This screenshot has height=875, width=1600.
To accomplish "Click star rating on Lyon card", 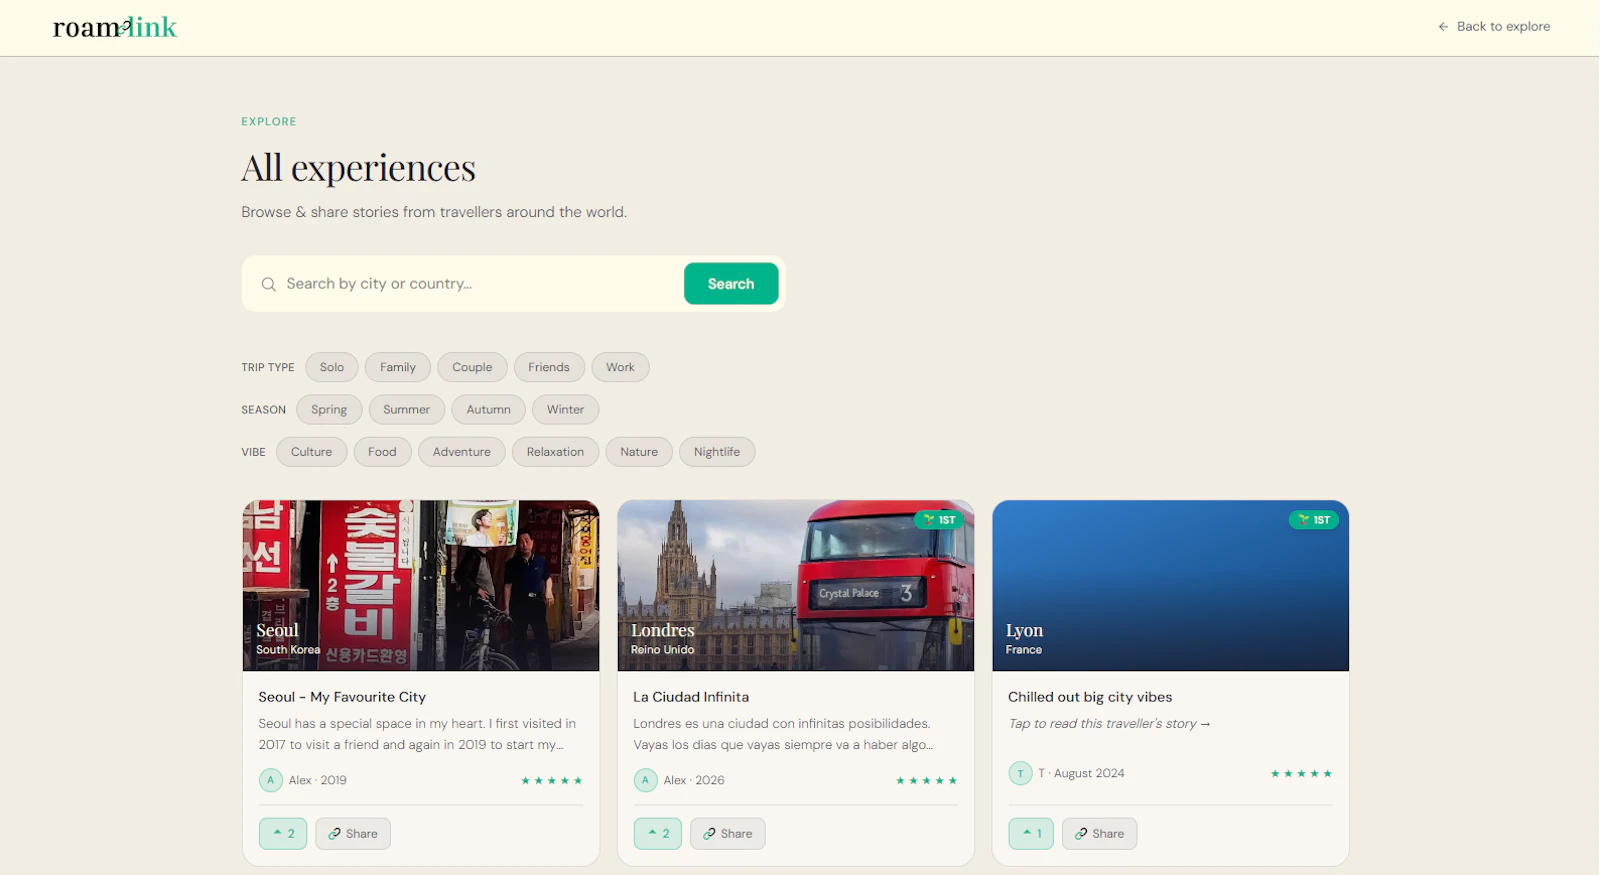I will click(x=1301, y=773).
